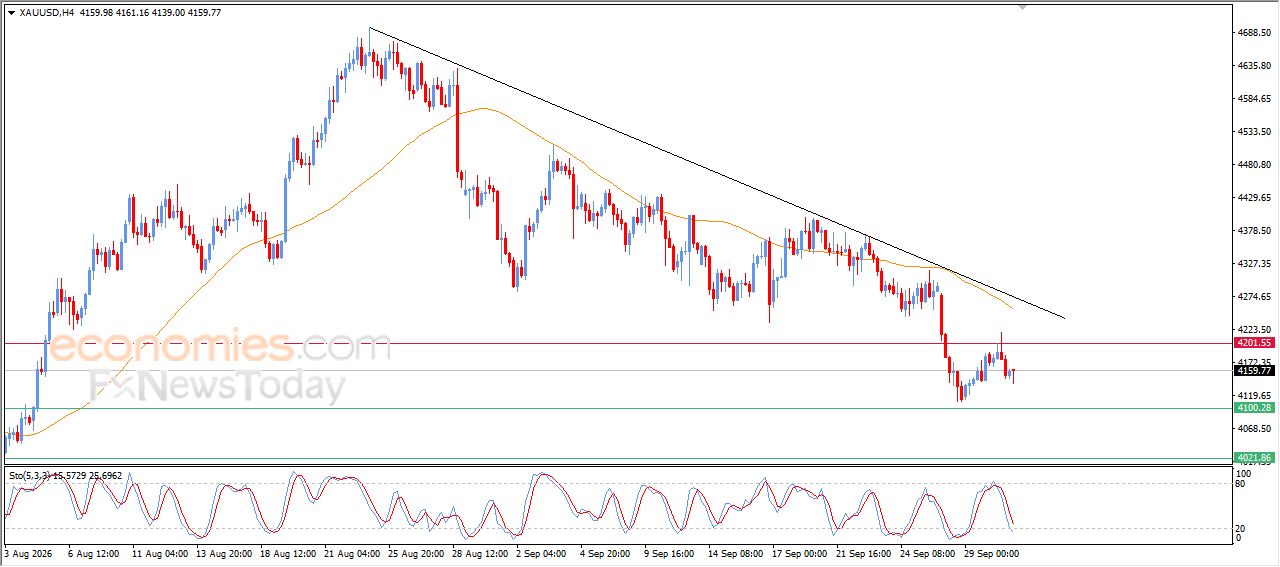Click the black current price label 4159.77
The width and height of the screenshot is (1280, 567).
(1253, 371)
